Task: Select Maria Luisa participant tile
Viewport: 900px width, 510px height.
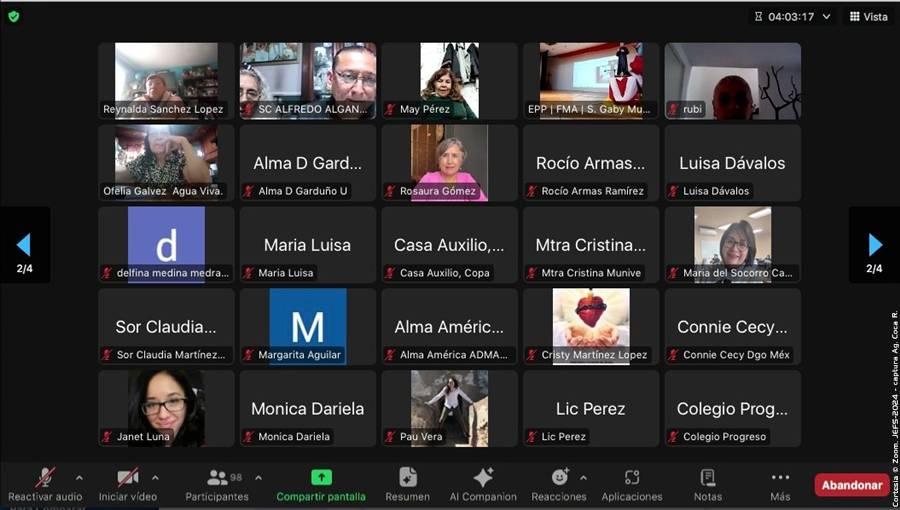Action: pos(308,245)
